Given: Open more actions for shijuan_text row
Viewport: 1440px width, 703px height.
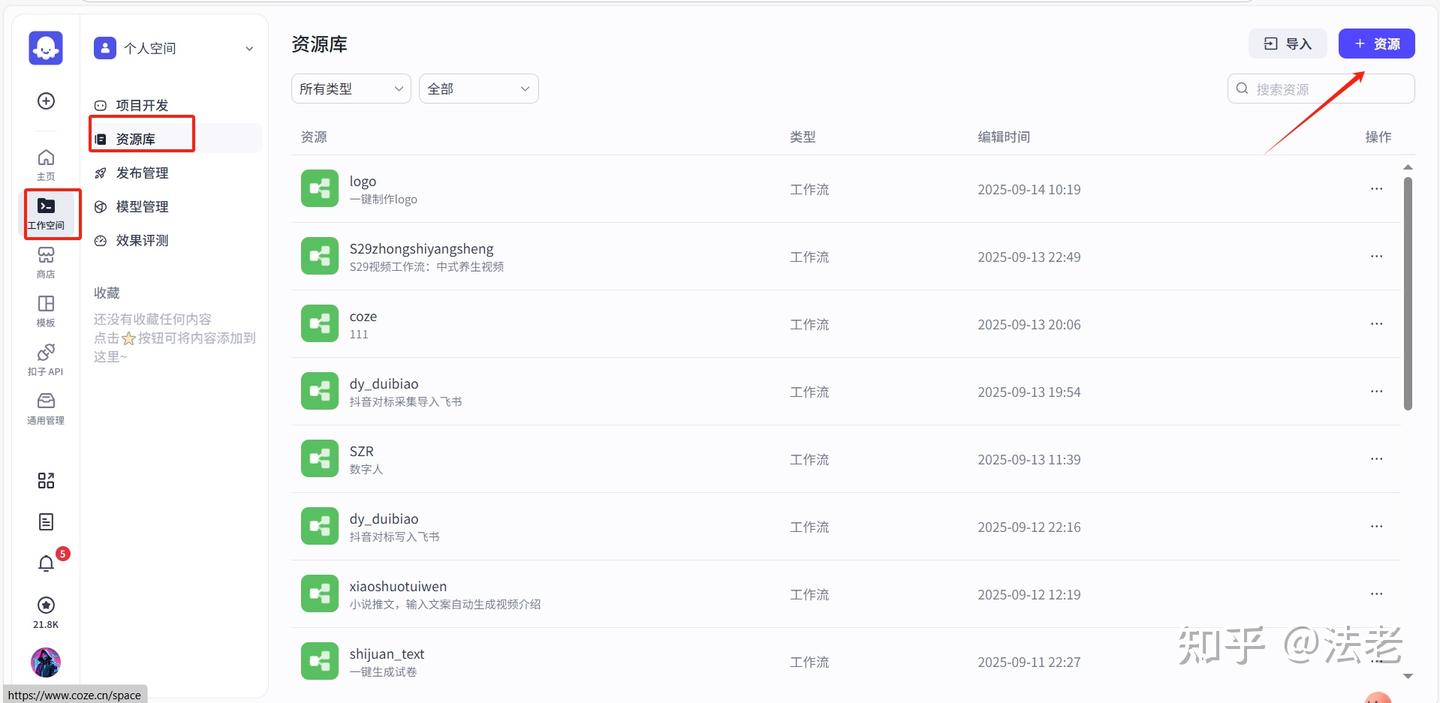Looking at the screenshot, I should [1377, 662].
